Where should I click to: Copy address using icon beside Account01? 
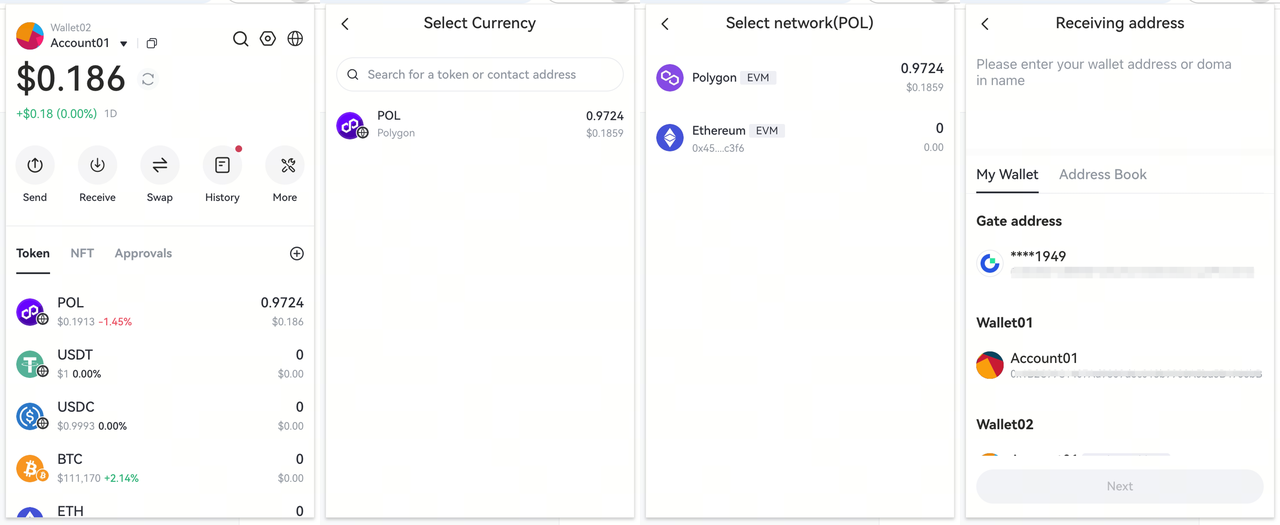click(x=152, y=44)
